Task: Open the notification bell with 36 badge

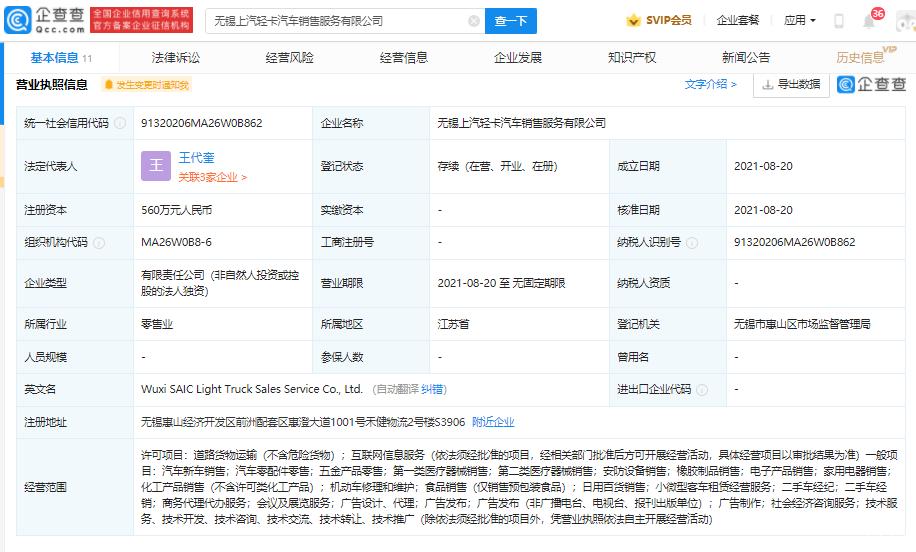Action: (869, 21)
